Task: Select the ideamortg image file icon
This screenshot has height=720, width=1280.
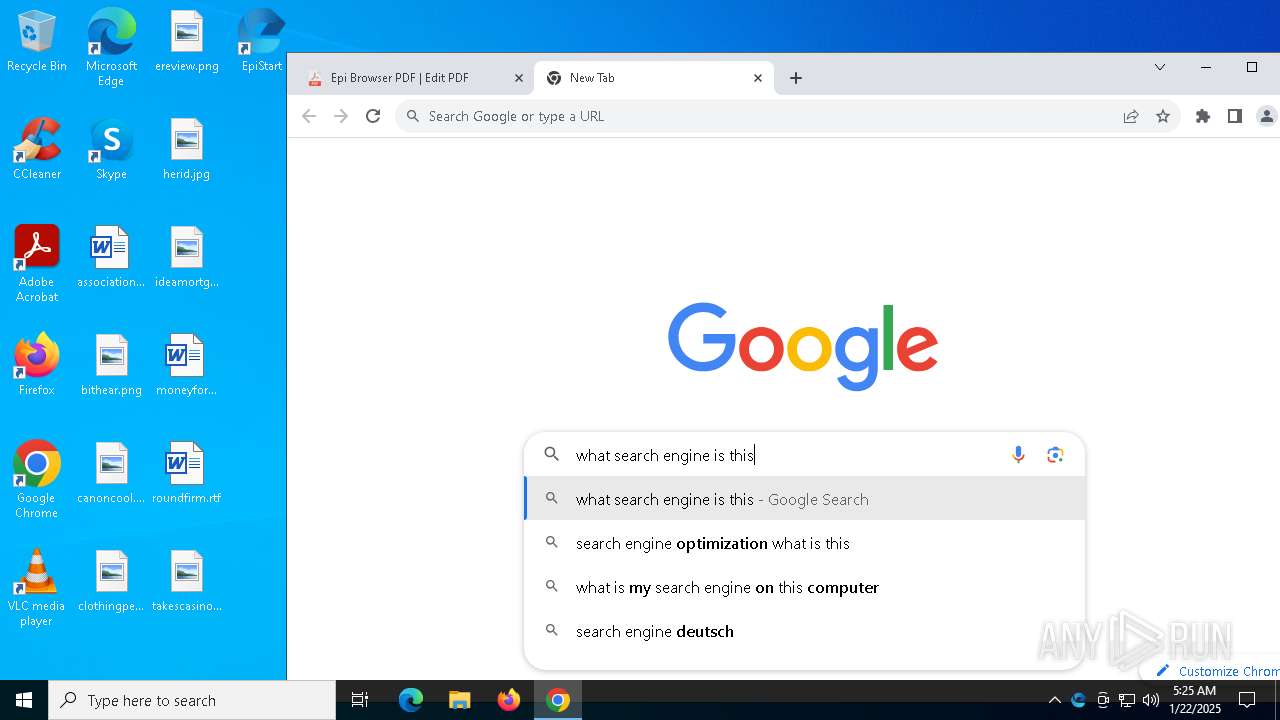Action: (187, 257)
